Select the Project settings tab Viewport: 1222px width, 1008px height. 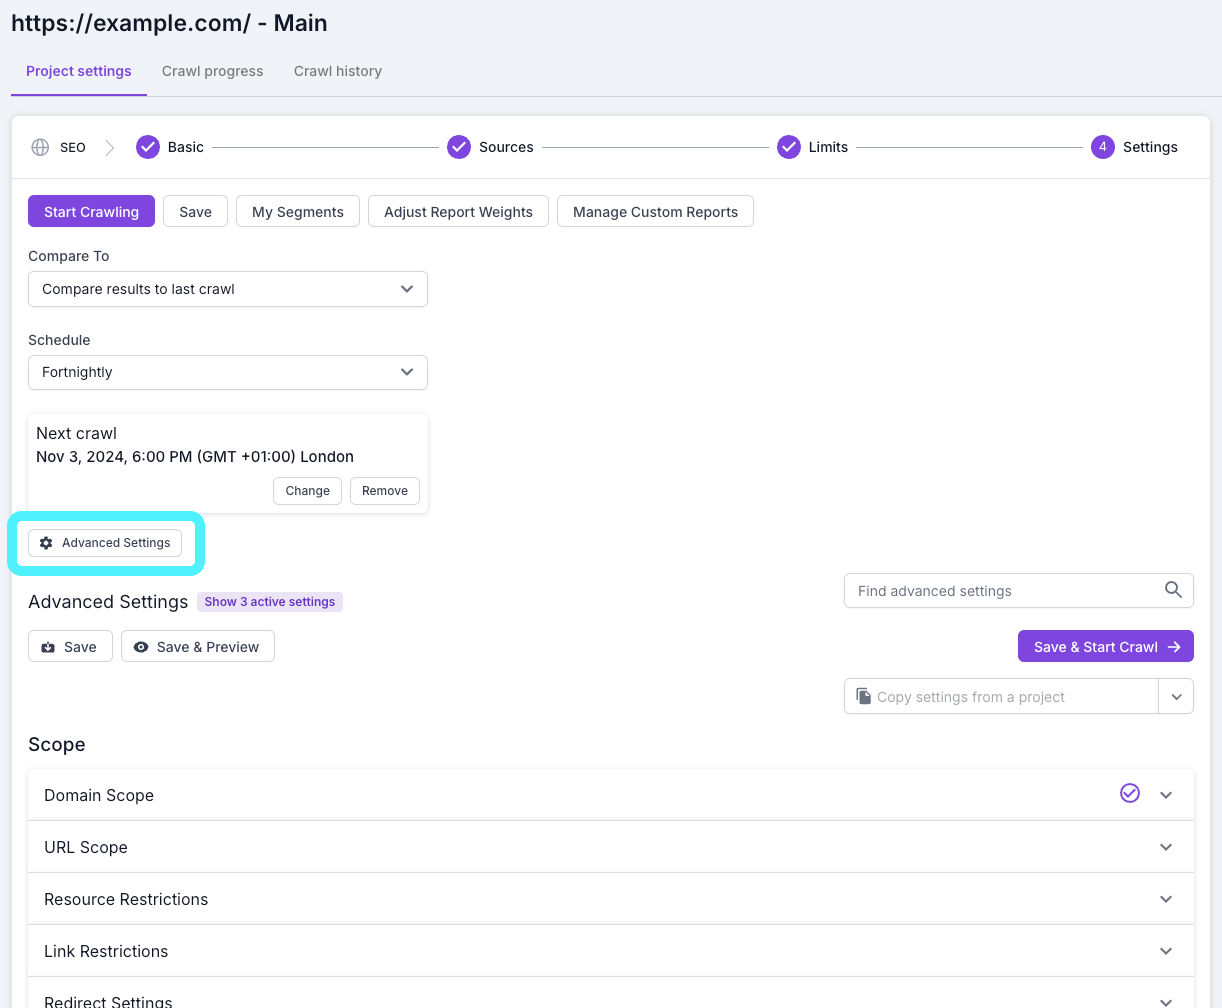coord(79,71)
